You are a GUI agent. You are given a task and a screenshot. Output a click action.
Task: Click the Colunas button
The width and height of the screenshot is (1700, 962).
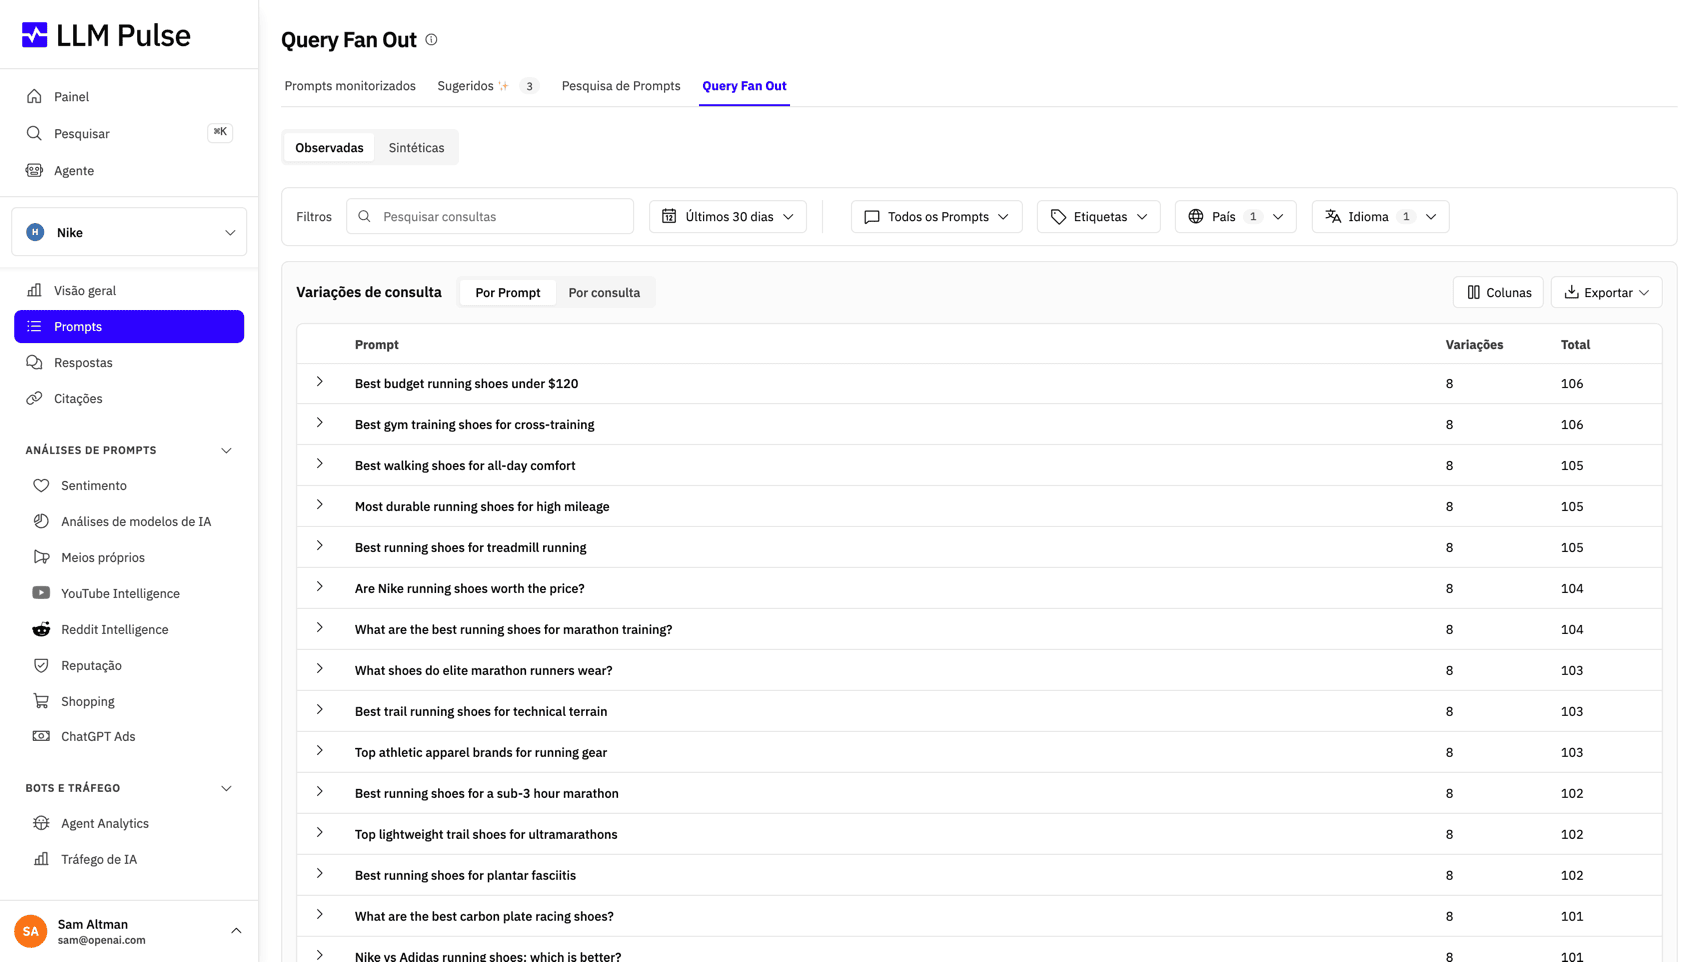click(1498, 293)
